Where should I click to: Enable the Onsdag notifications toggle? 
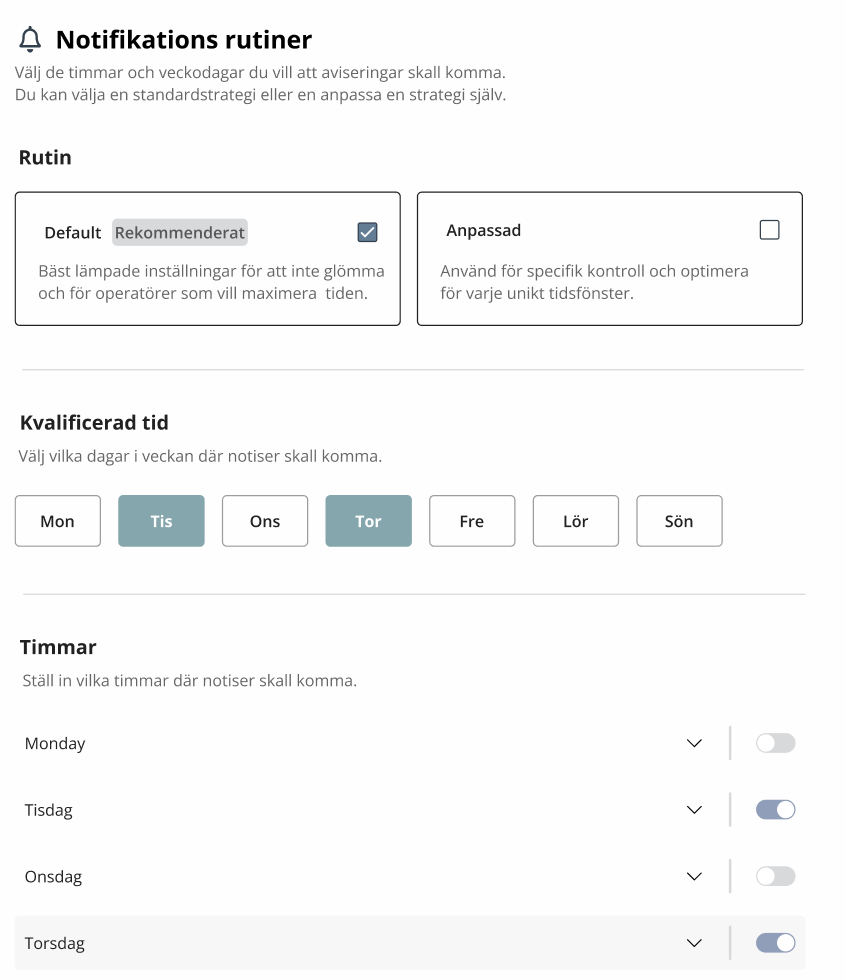tap(775, 876)
